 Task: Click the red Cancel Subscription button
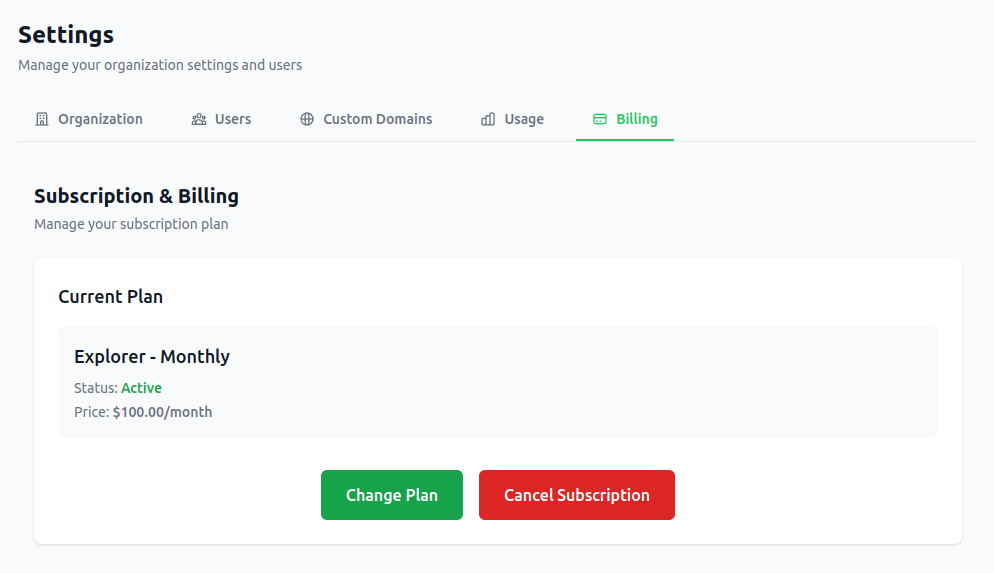577,495
